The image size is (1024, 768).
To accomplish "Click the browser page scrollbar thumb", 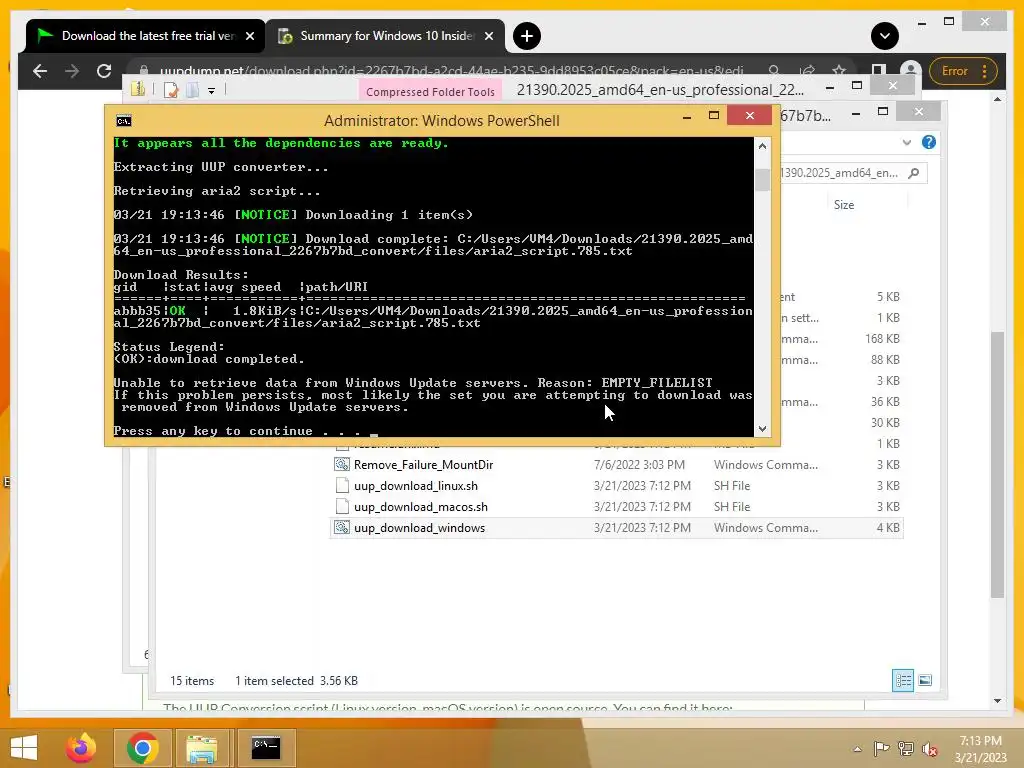I will pyautogui.click(x=997, y=464).
